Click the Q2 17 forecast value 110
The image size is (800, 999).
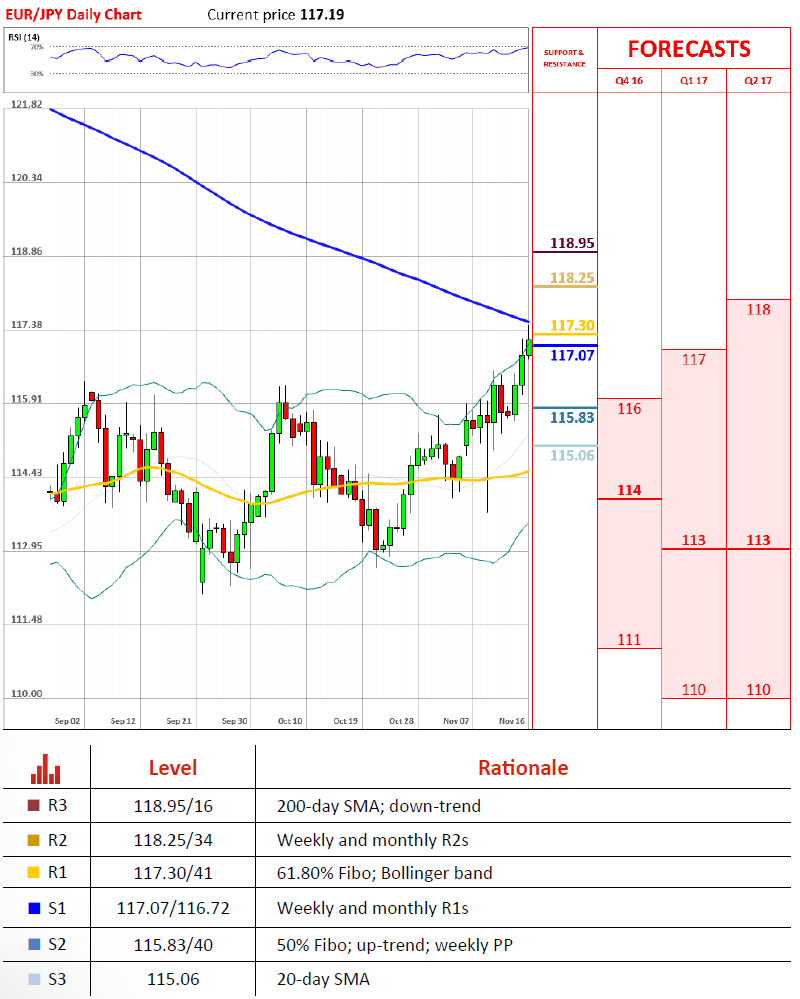(759, 690)
